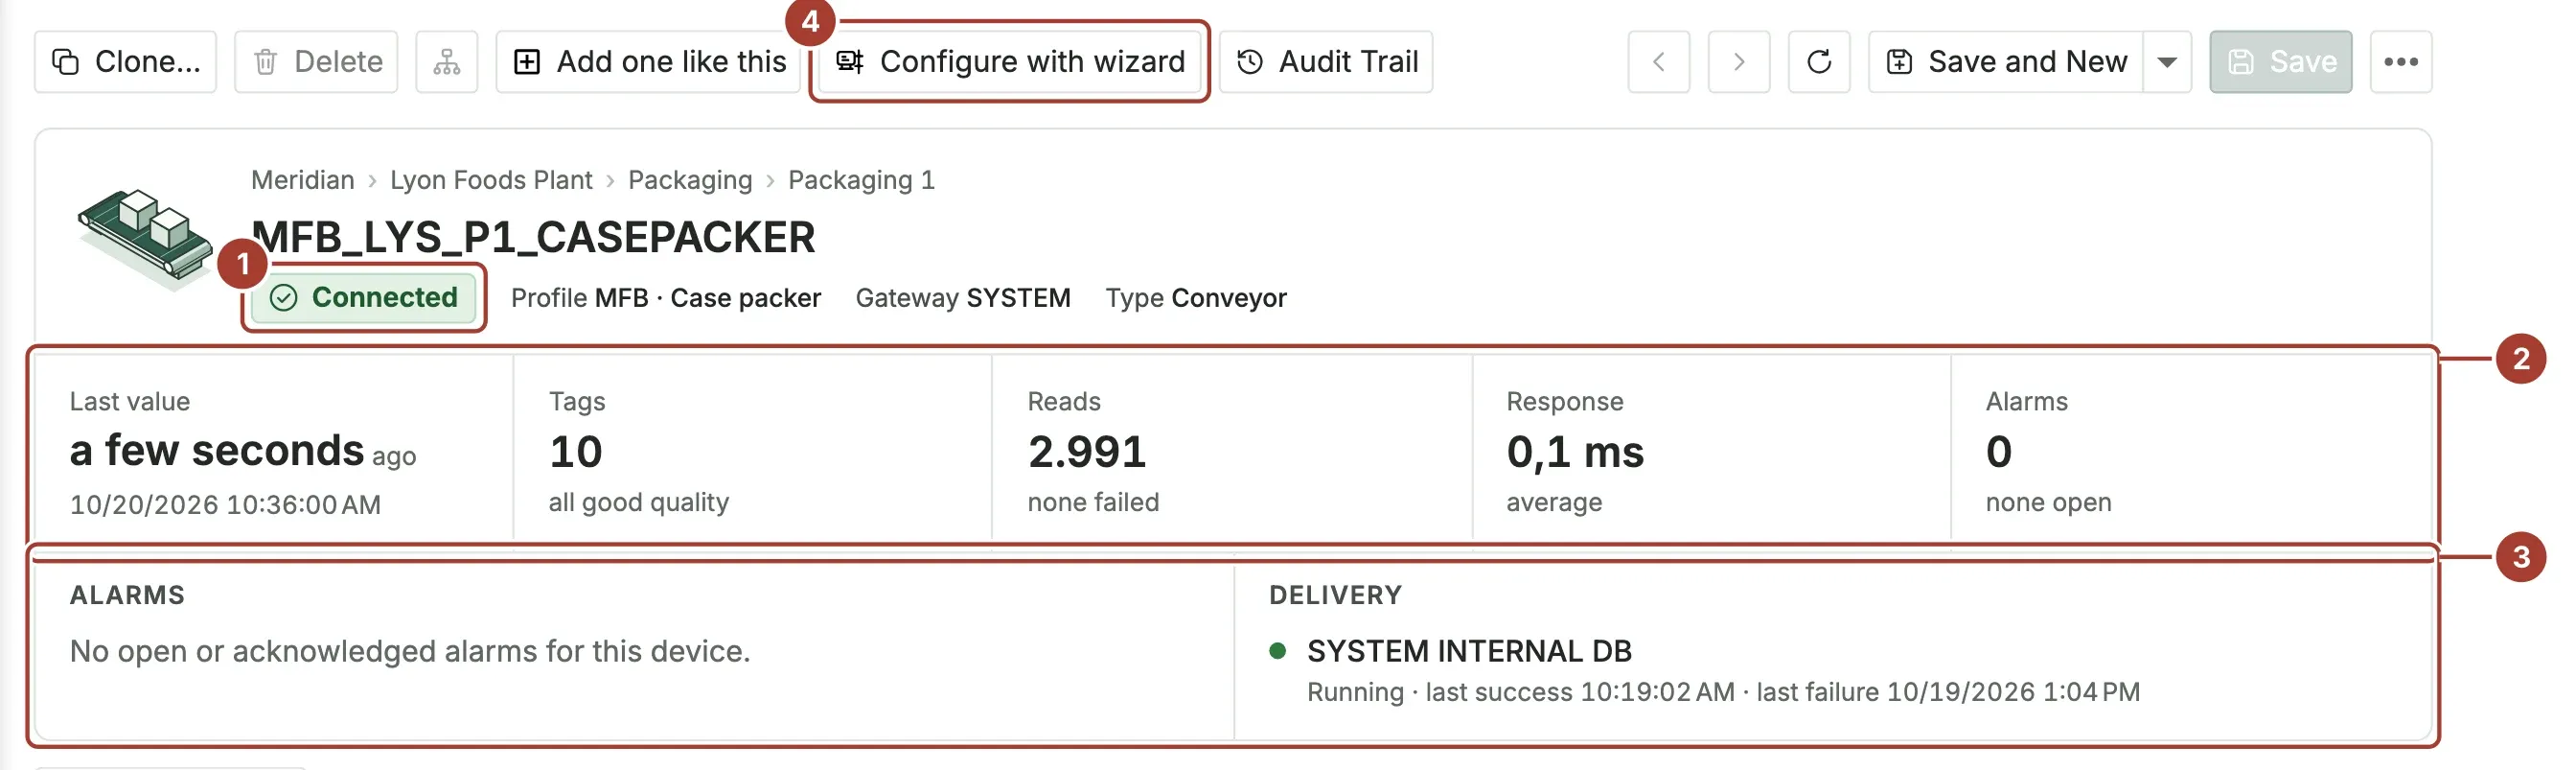Screen dimensions: 2576x770
Task: Open the Tags stat showing 10
Action: tap(752, 451)
